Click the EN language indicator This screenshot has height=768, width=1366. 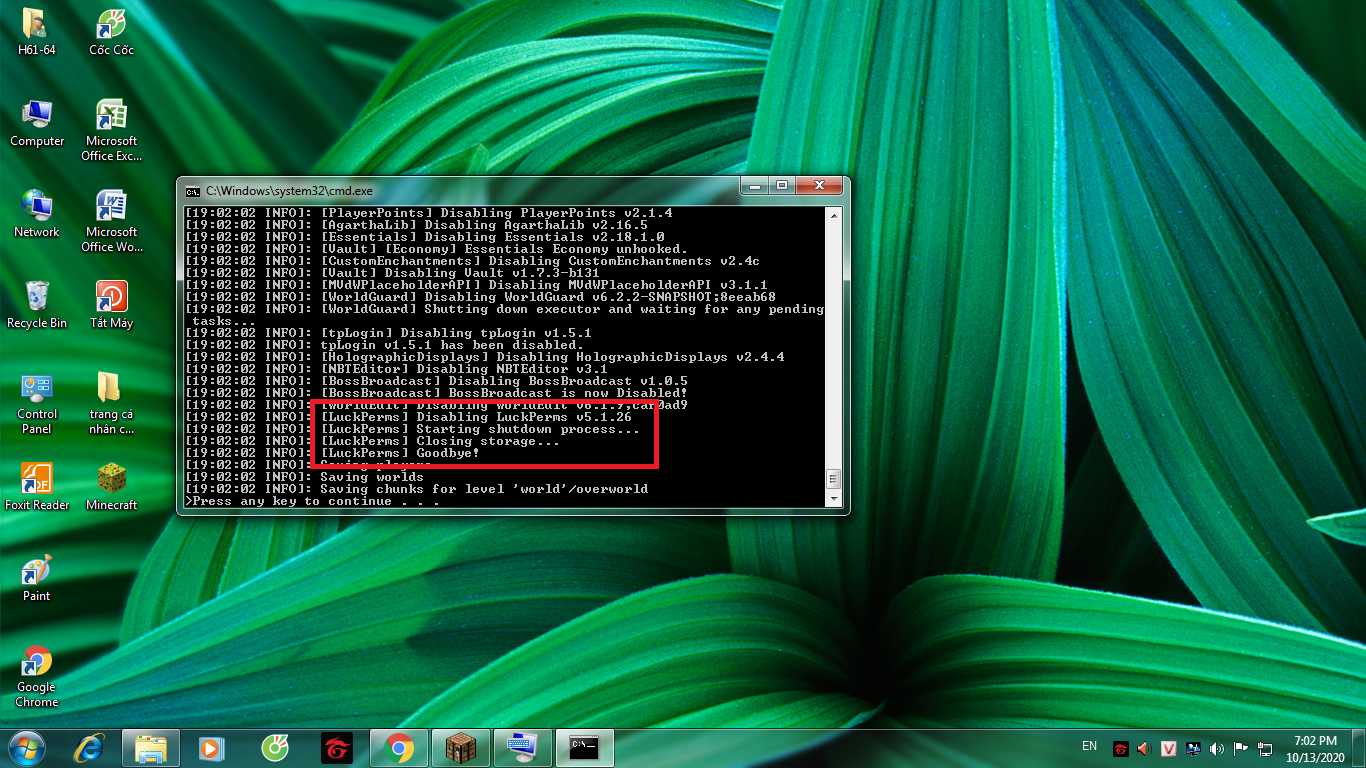pos(1089,746)
